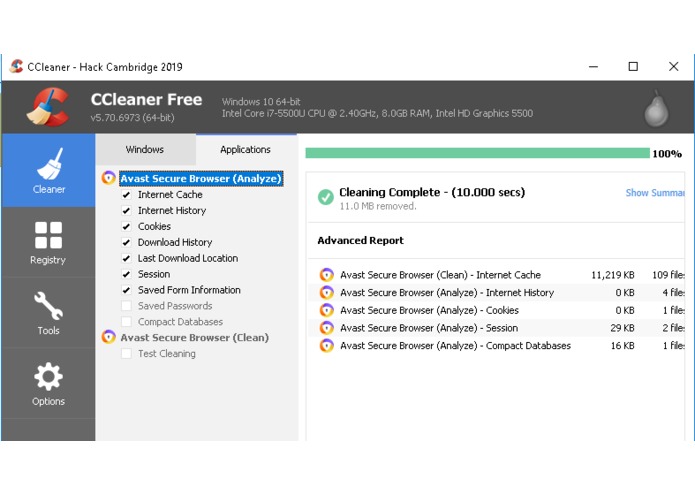This screenshot has height=494, width=695.
Task: Select the Compact Databases report row text
Action: [x=456, y=346]
